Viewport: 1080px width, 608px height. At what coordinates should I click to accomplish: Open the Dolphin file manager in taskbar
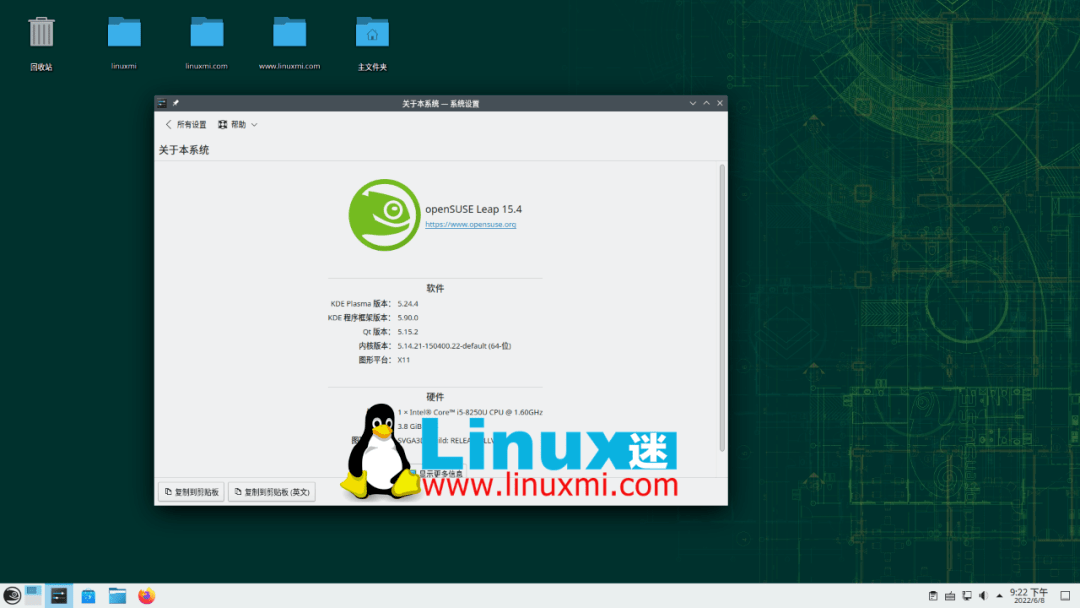tap(117, 595)
